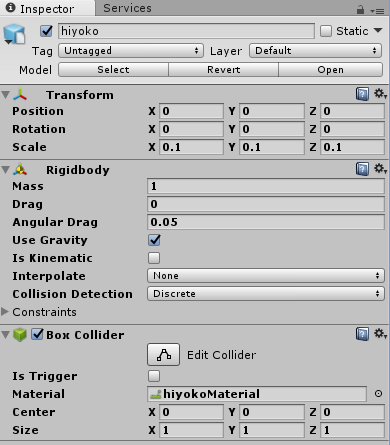Switch to the Services tab
The image size is (390, 445).
[127, 8]
